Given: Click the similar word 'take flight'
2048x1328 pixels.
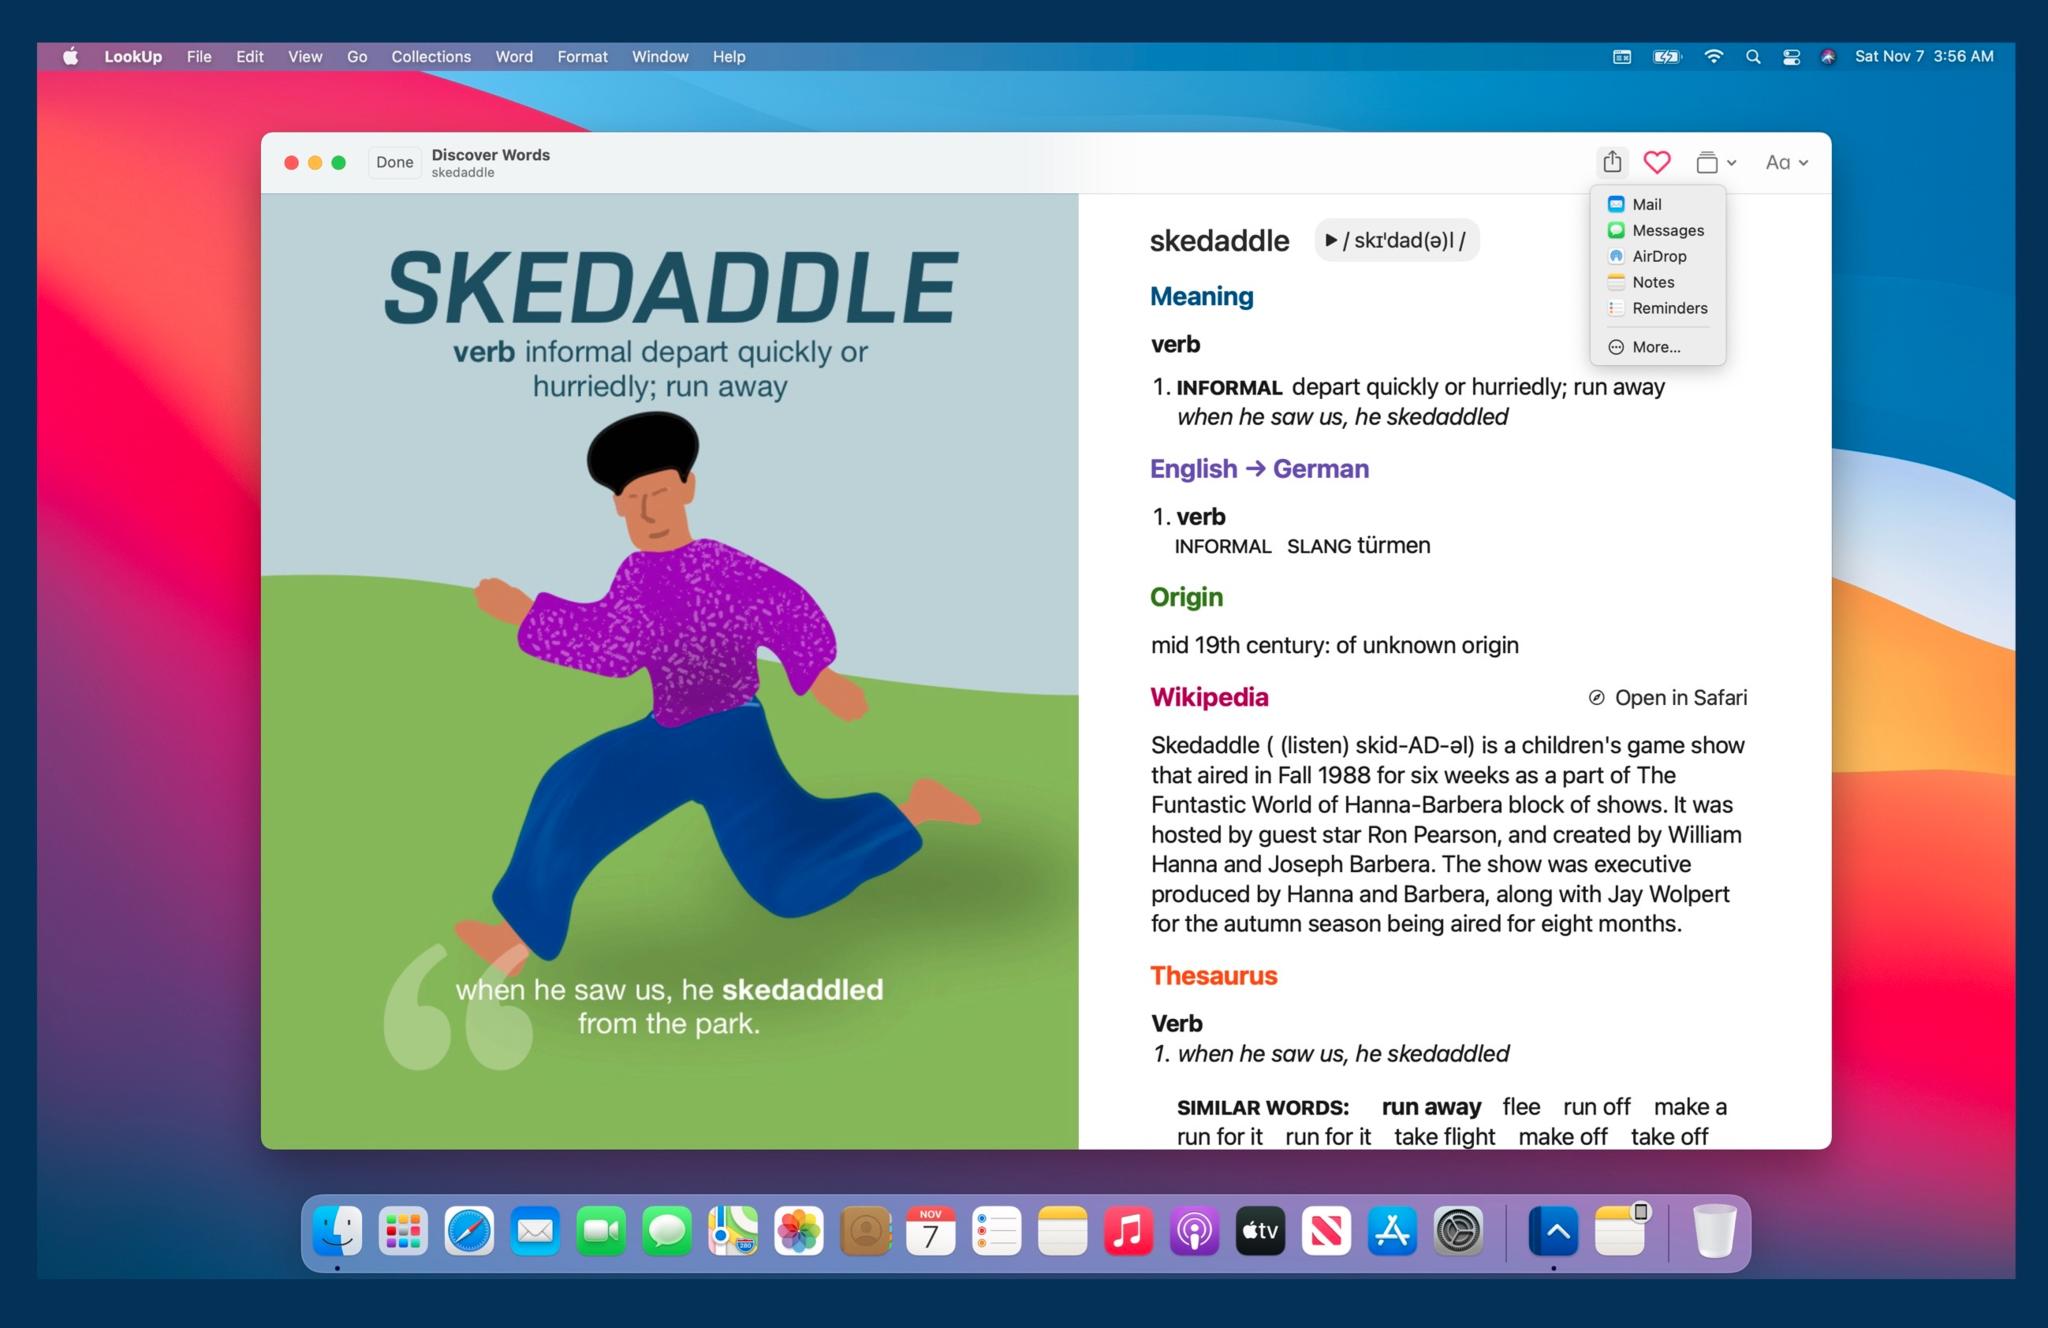Looking at the screenshot, I should tap(1444, 1137).
